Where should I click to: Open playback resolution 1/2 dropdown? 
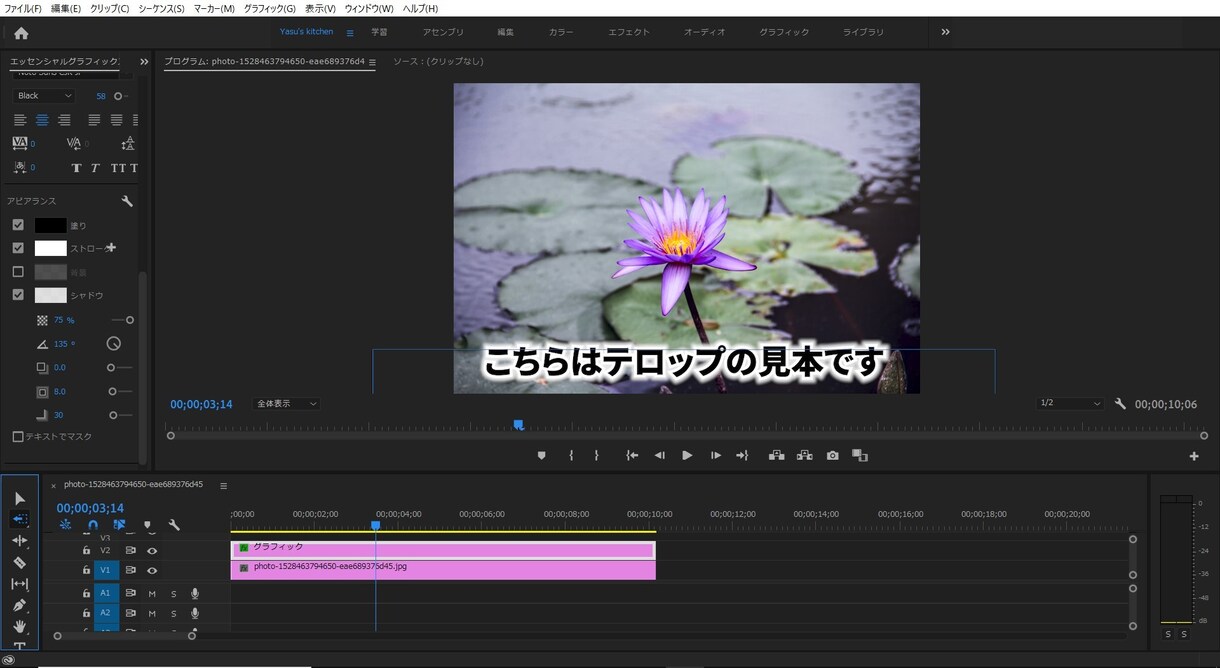pos(1070,404)
